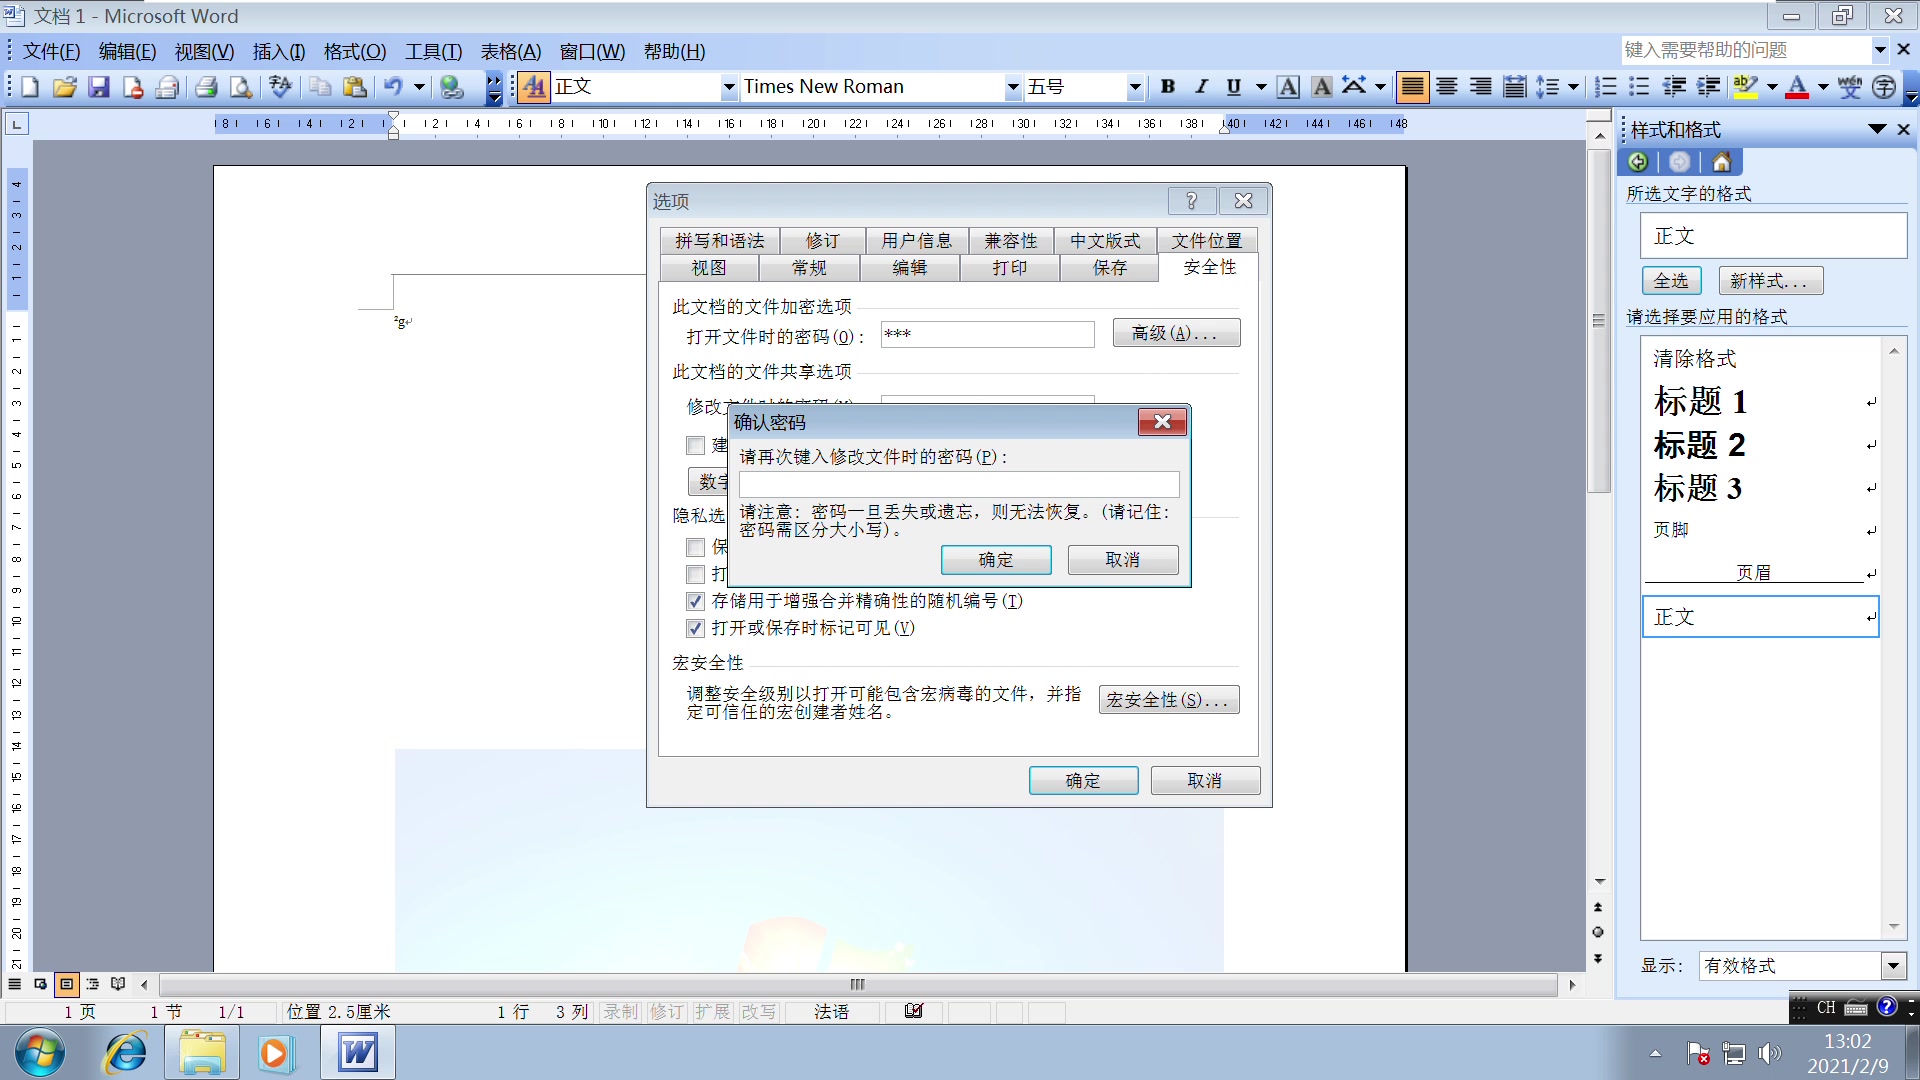Screen dimensions: 1920x1080
Task: Enable 存储用于增强合并精确性的随机编号 checkbox
Action: (x=696, y=601)
